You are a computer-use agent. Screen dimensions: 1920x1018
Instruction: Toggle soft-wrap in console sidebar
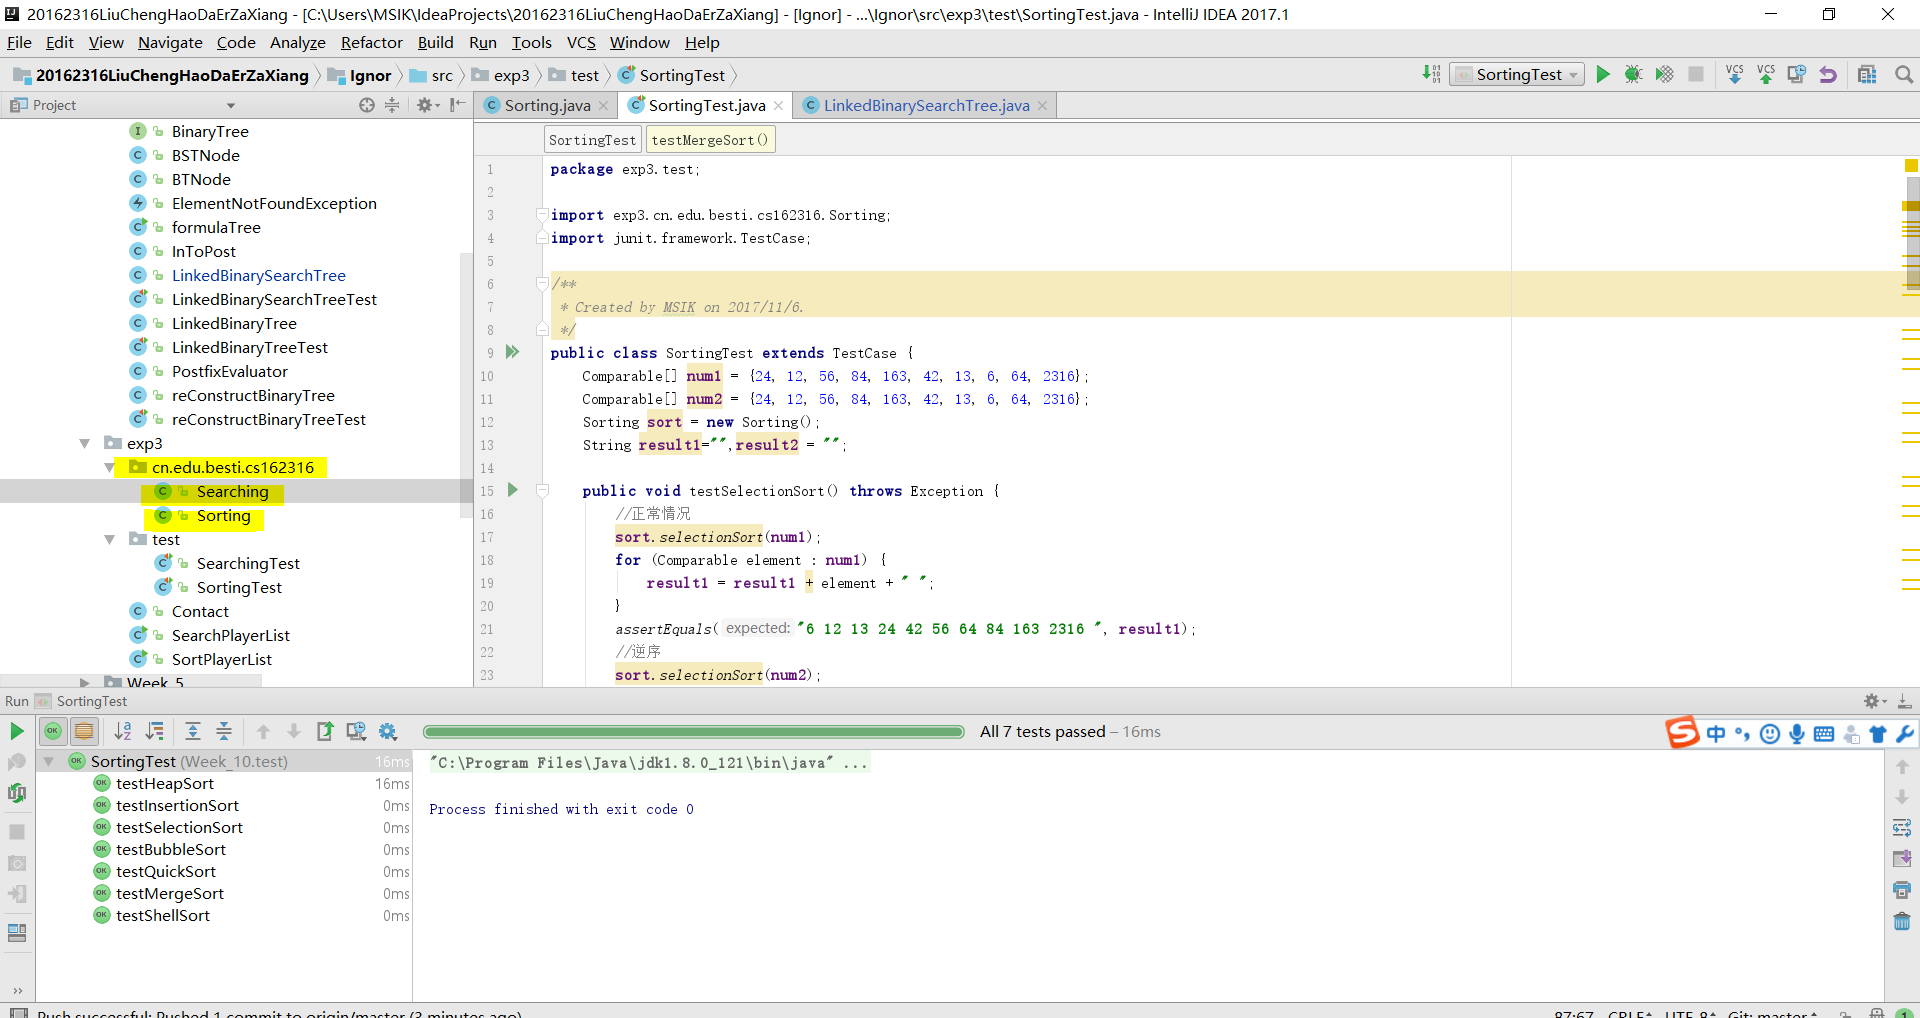click(x=1902, y=828)
